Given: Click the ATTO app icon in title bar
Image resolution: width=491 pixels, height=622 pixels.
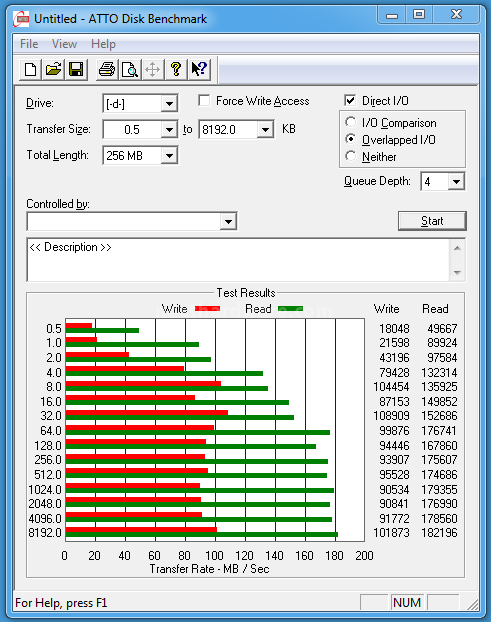Looking at the screenshot, I should (21, 19).
